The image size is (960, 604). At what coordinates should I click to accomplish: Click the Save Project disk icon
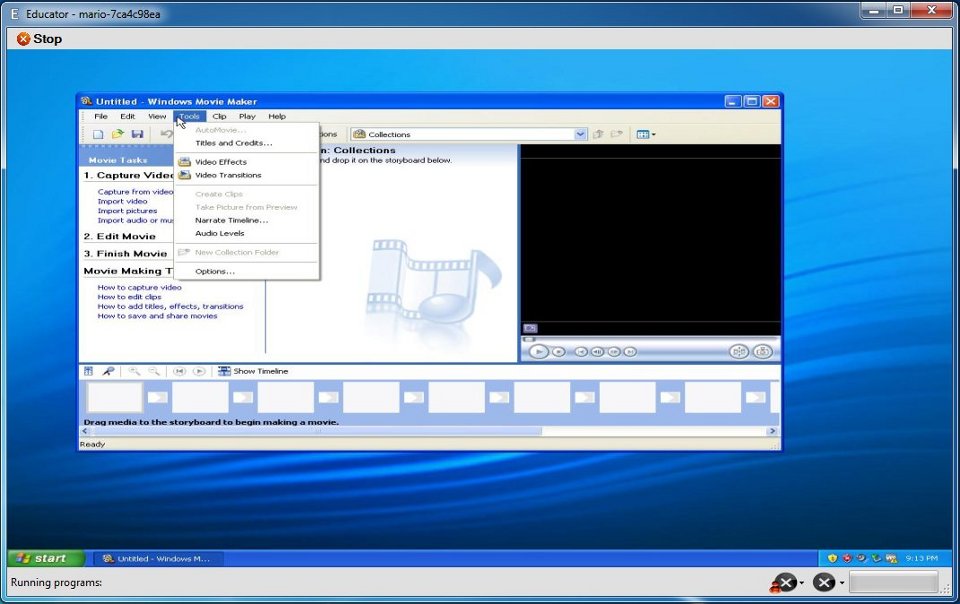point(137,134)
